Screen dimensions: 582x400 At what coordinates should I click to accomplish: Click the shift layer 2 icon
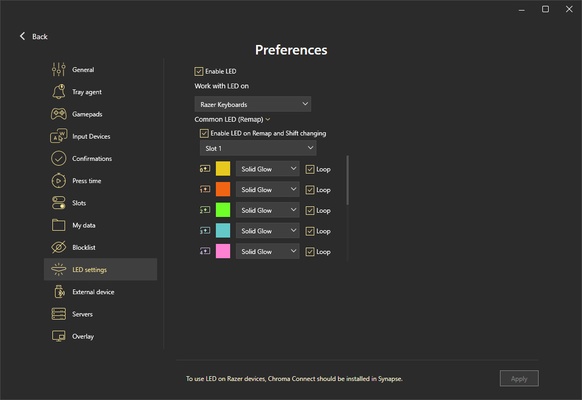pyautogui.click(x=205, y=210)
